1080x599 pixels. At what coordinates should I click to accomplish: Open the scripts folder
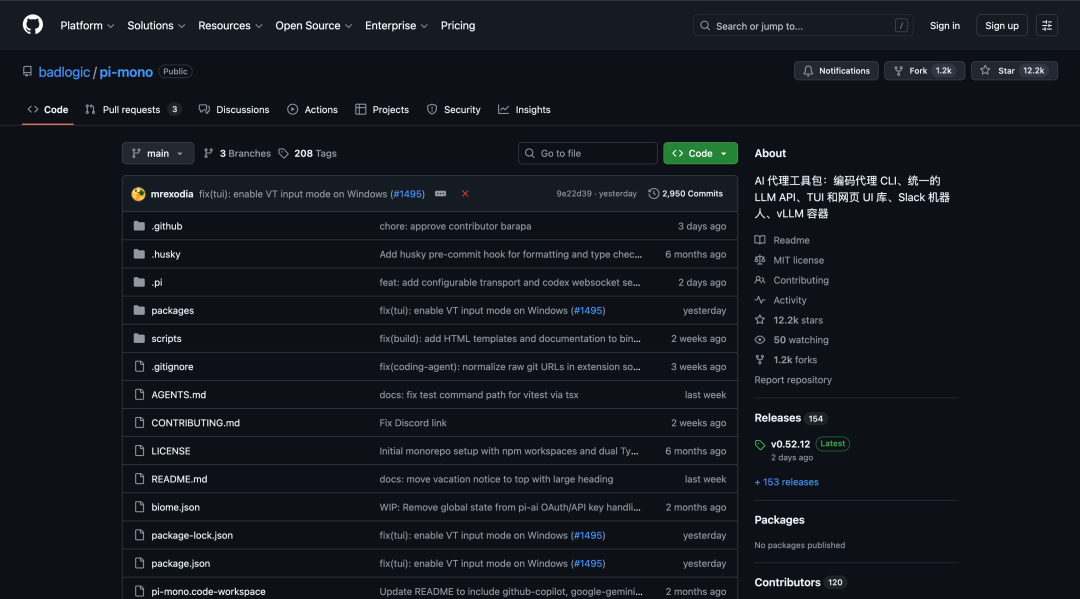pyautogui.click(x=167, y=339)
